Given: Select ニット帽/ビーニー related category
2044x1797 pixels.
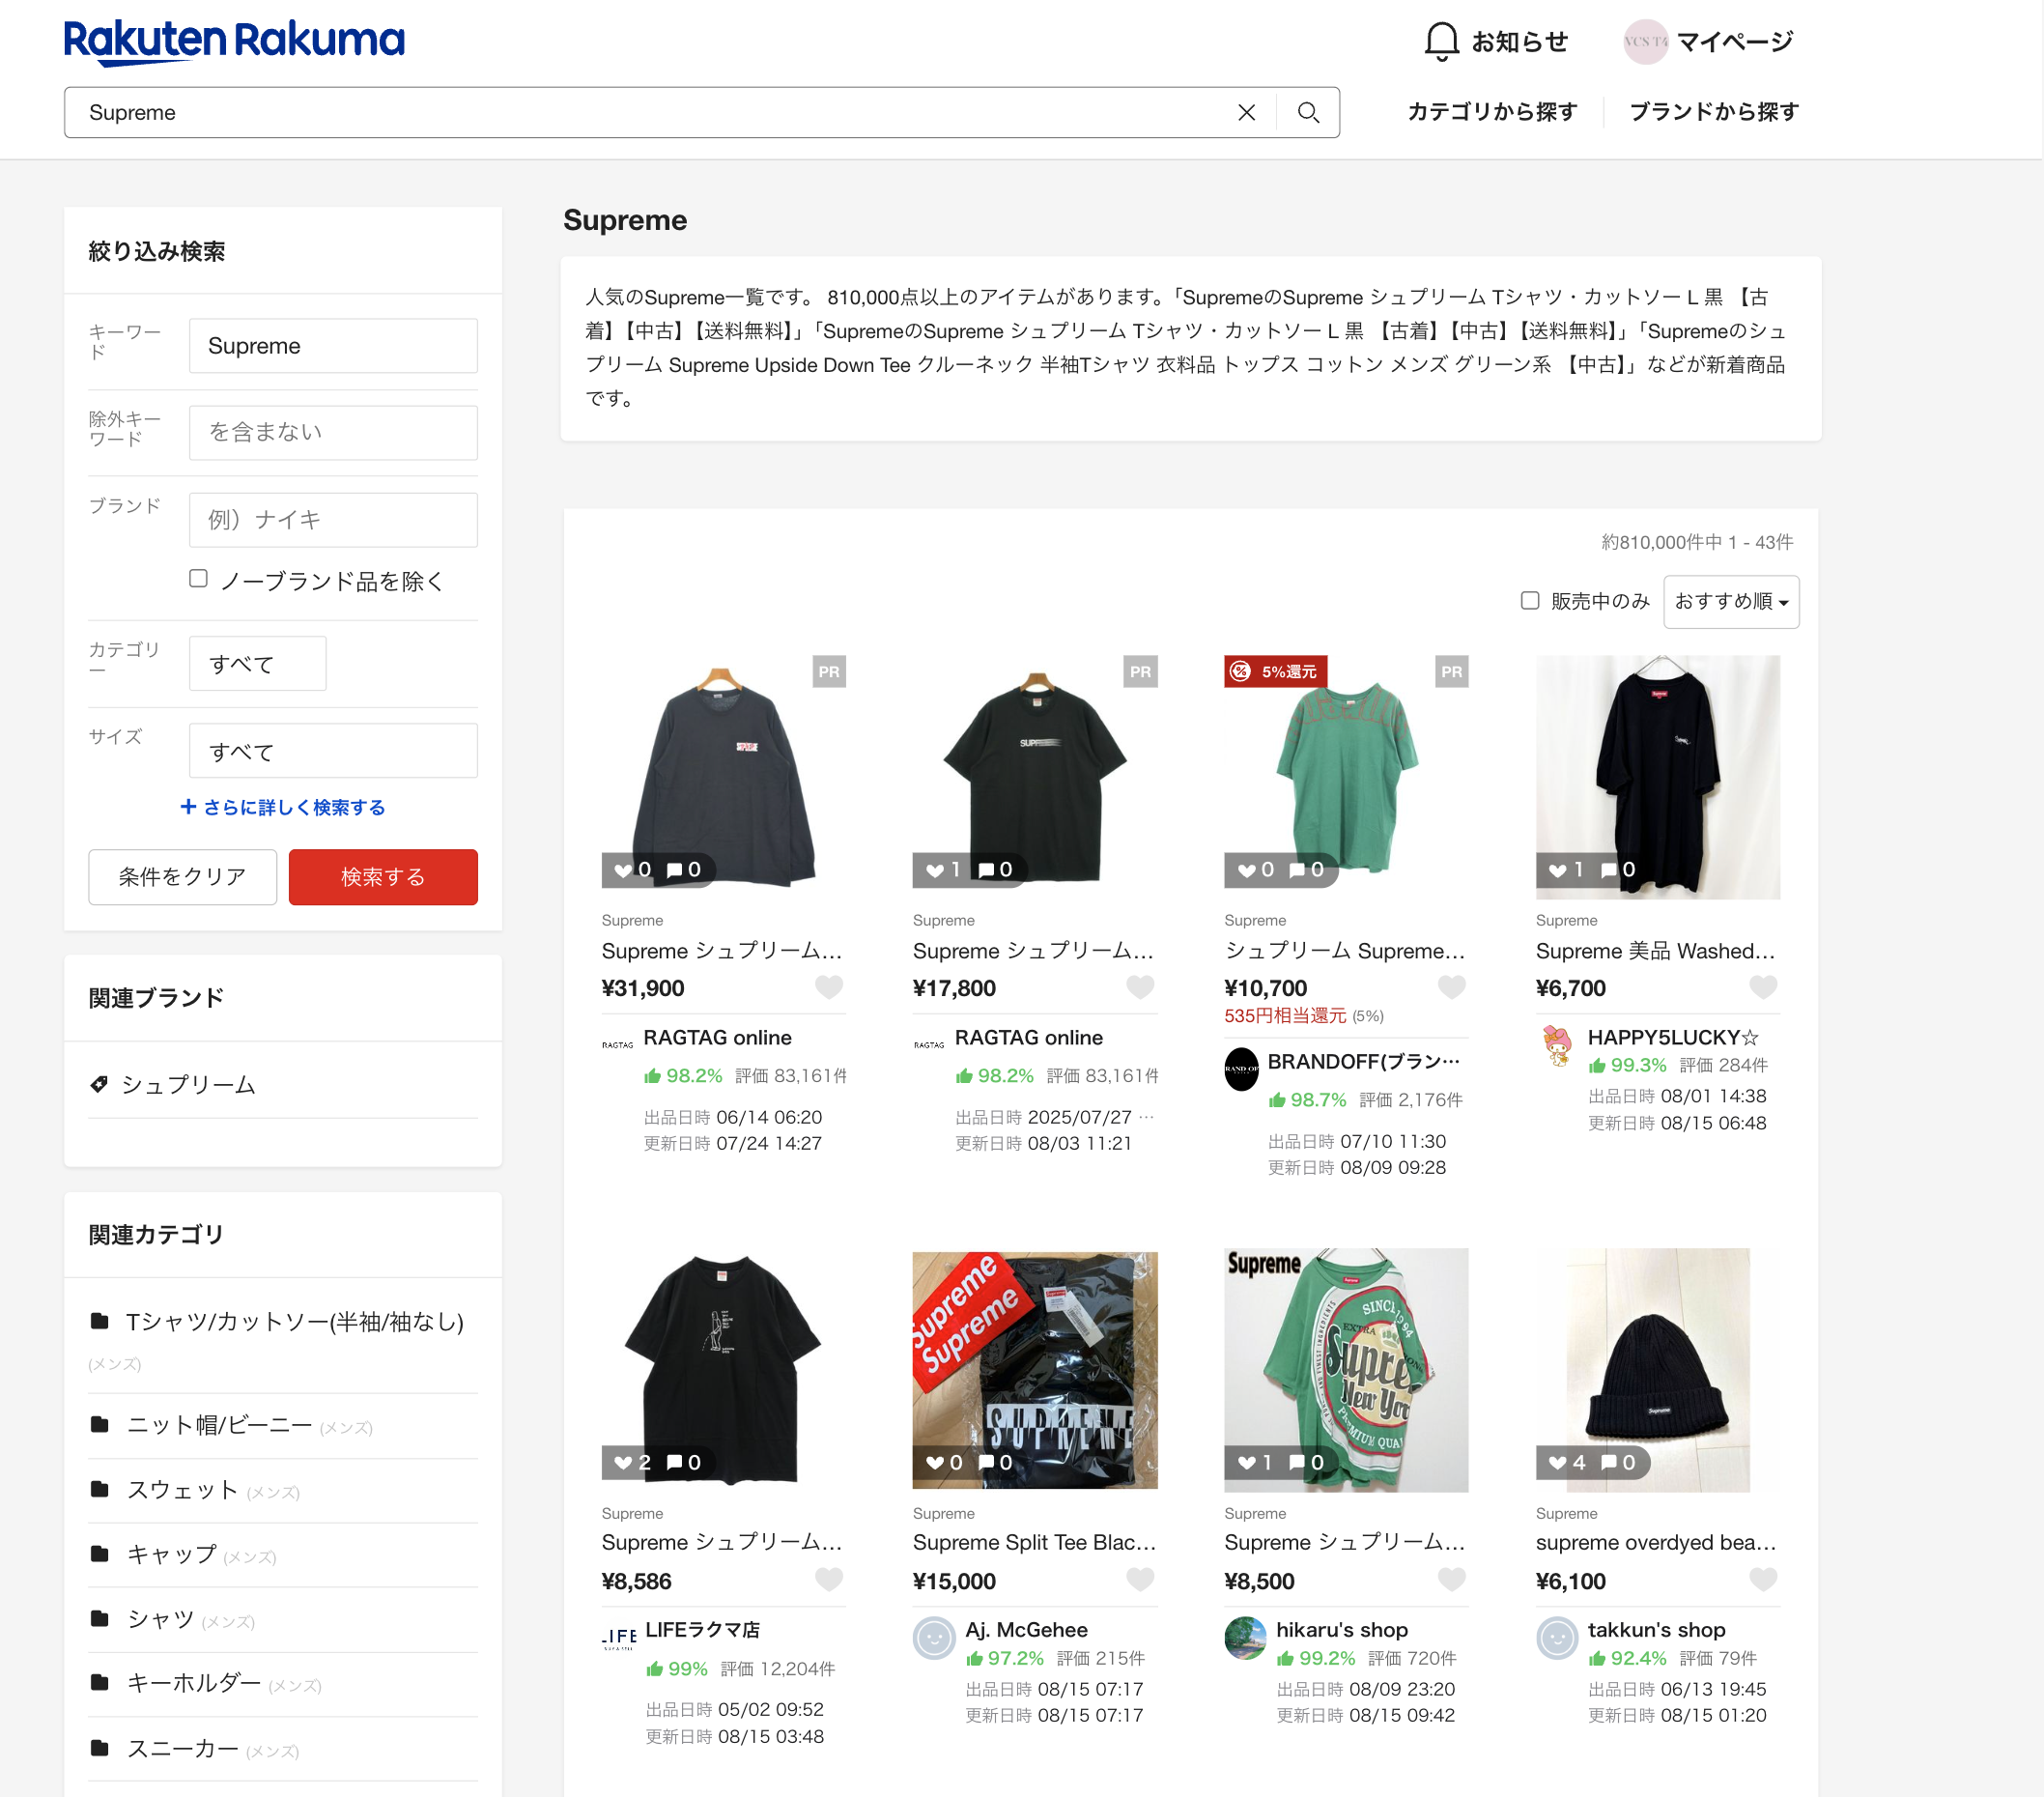Looking at the screenshot, I should point(219,1425).
